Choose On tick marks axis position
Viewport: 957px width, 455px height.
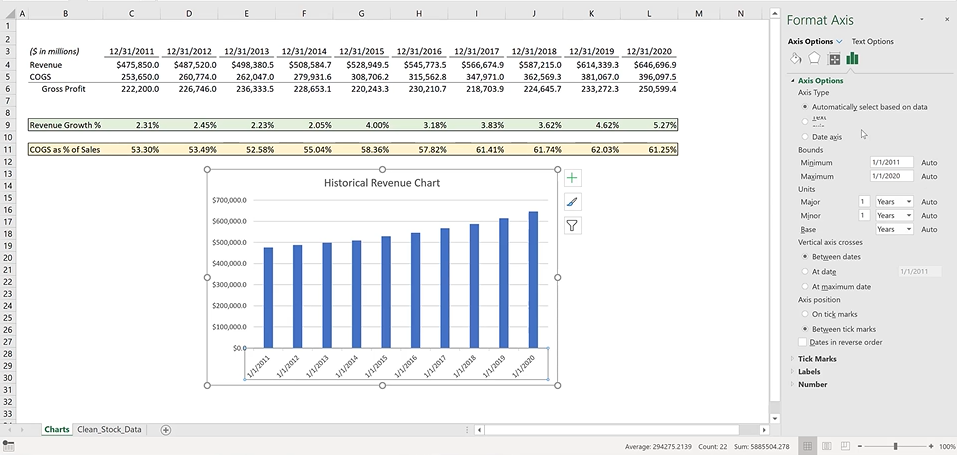tap(806, 314)
